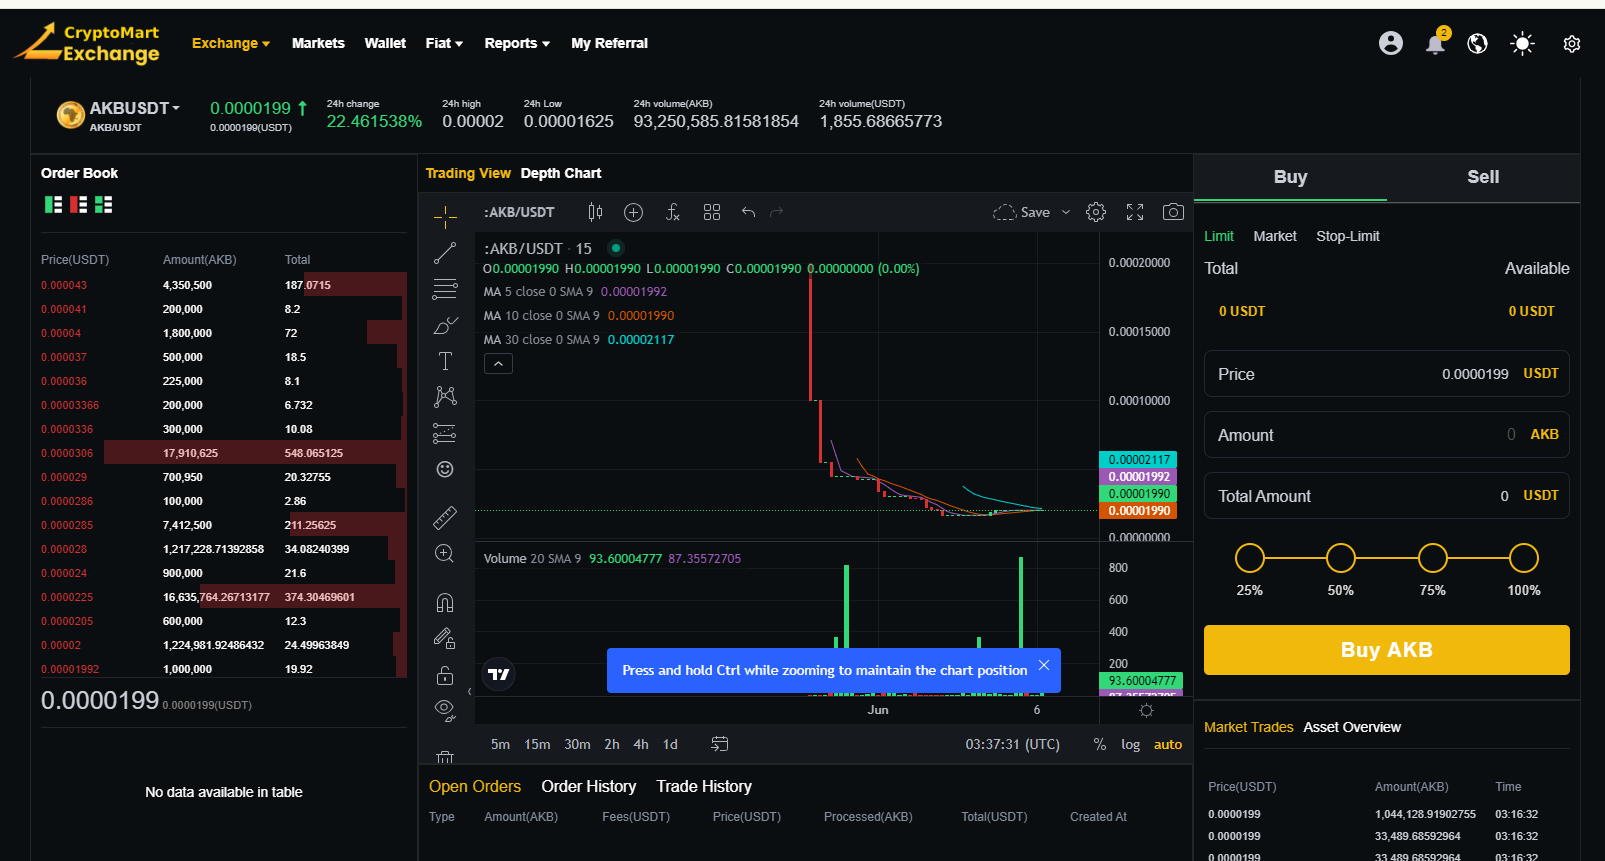The image size is (1605, 861).
Task: Open header settings gear
Action: coord(1571,44)
